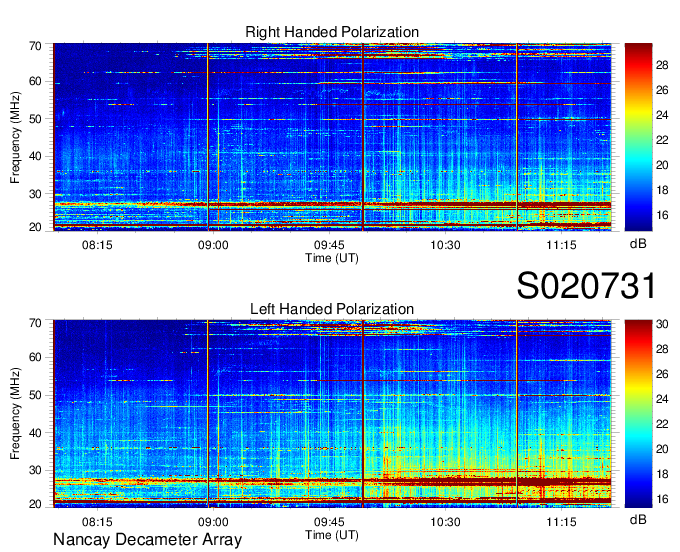680x552 pixels.
Task: Click the 30 label on bottom color bar
Action: pyautogui.click(x=662, y=324)
